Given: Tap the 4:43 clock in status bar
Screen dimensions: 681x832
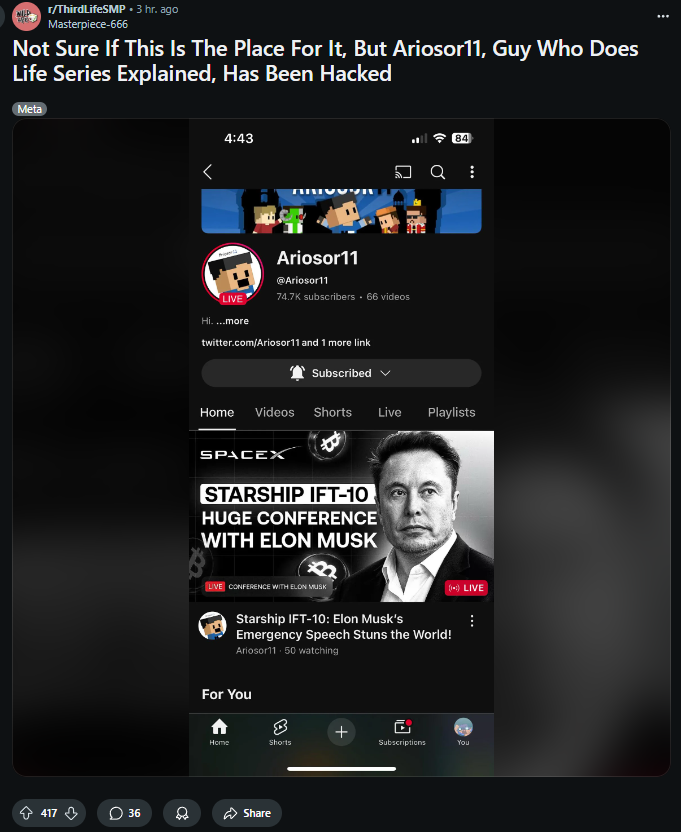Looking at the screenshot, I should [239, 138].
